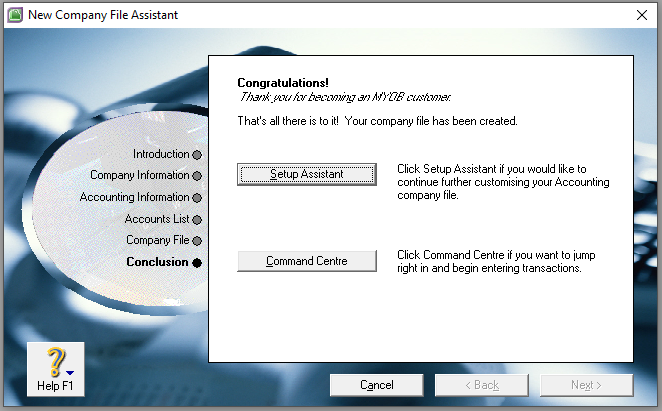The height and width of the screenshot is (411, 662).
Task: Click the Setup Assistant button
Action: pos(307,174)
